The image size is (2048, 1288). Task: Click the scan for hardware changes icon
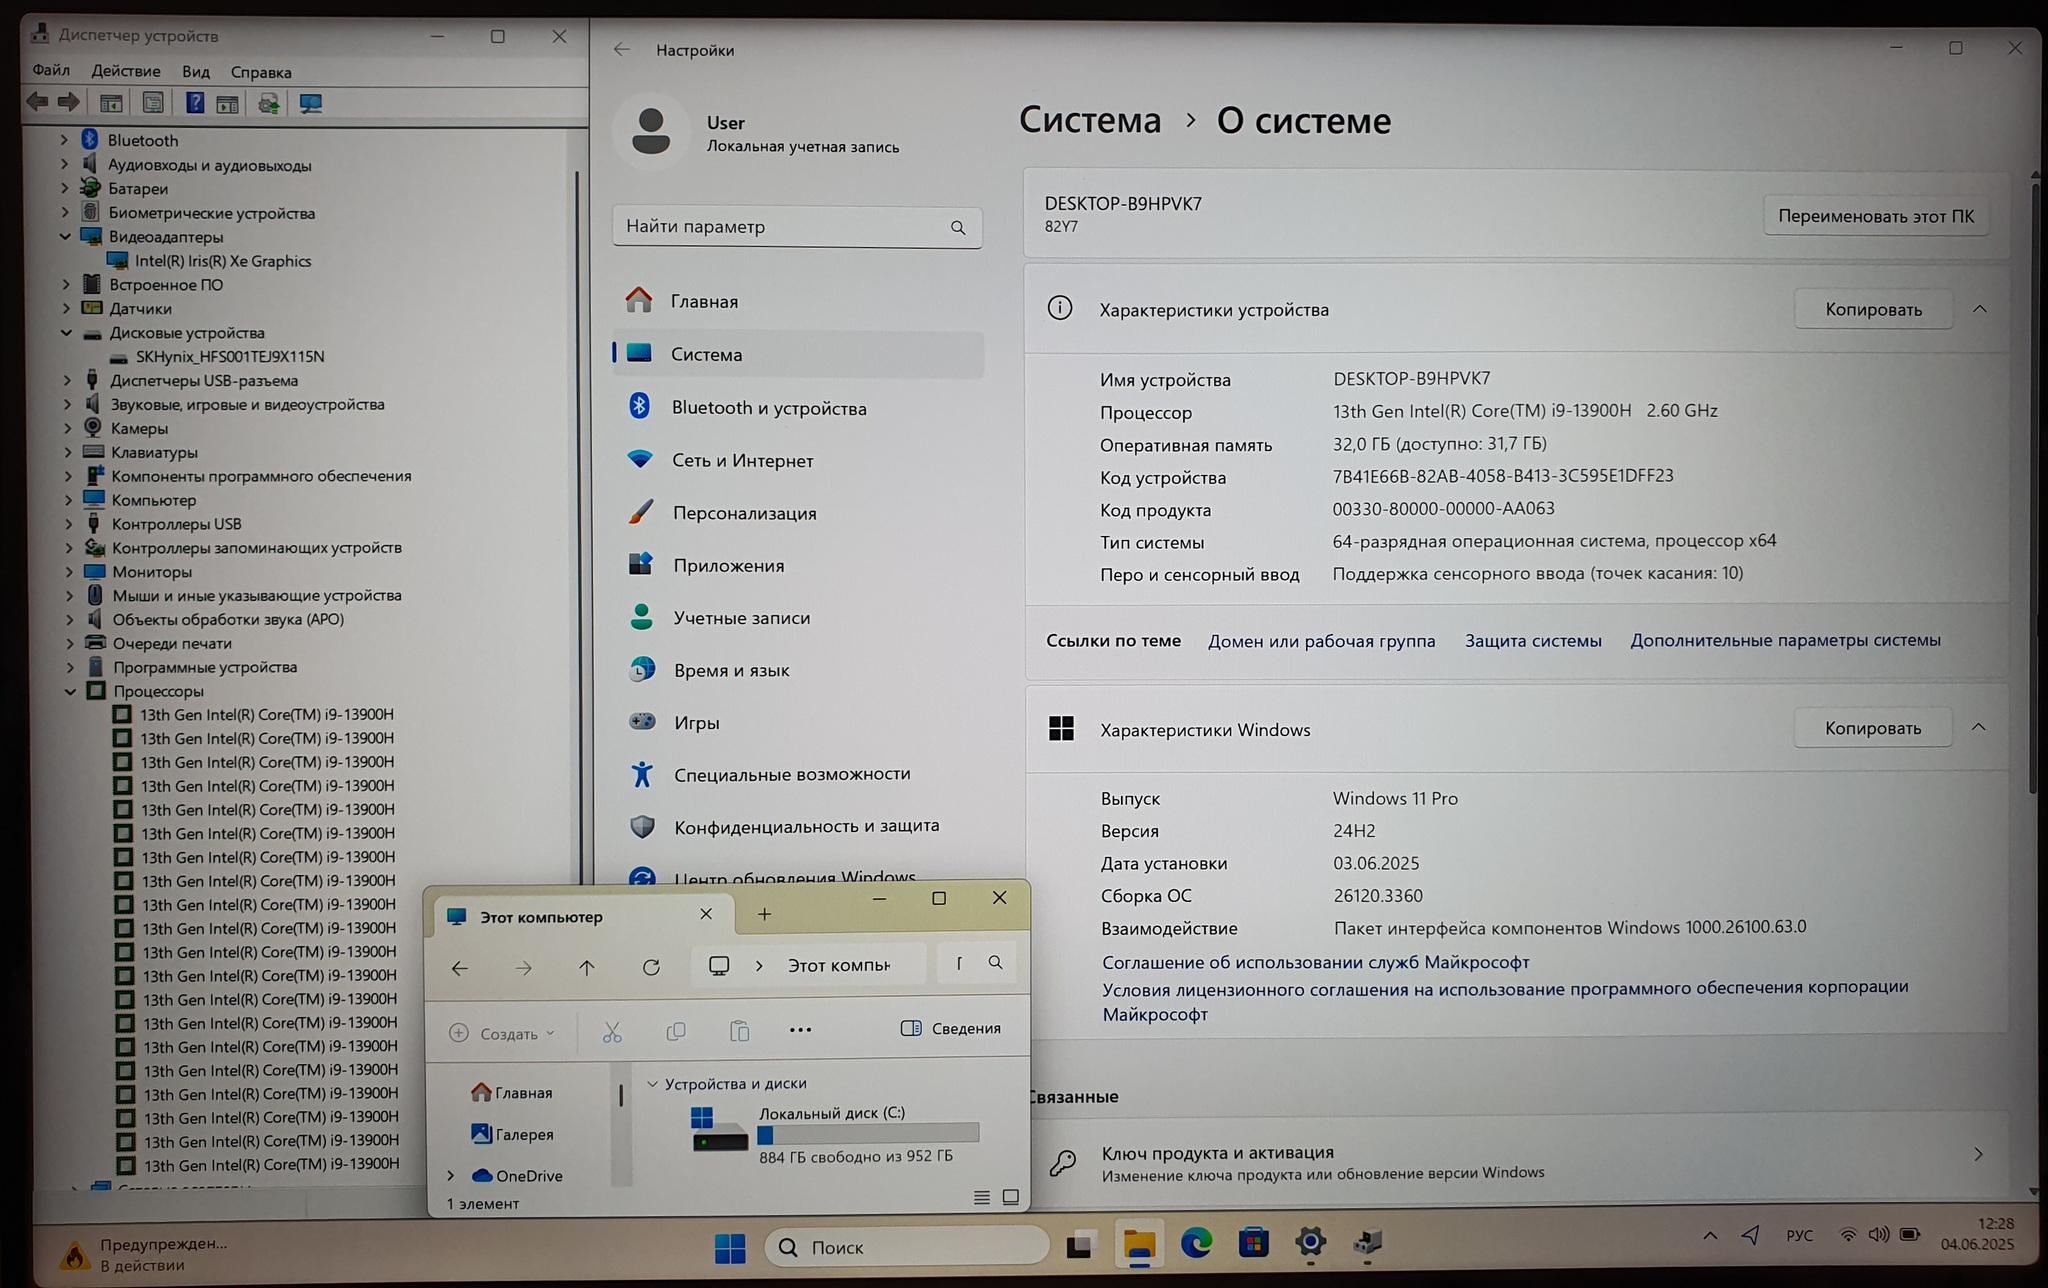(x=310, y=103)
